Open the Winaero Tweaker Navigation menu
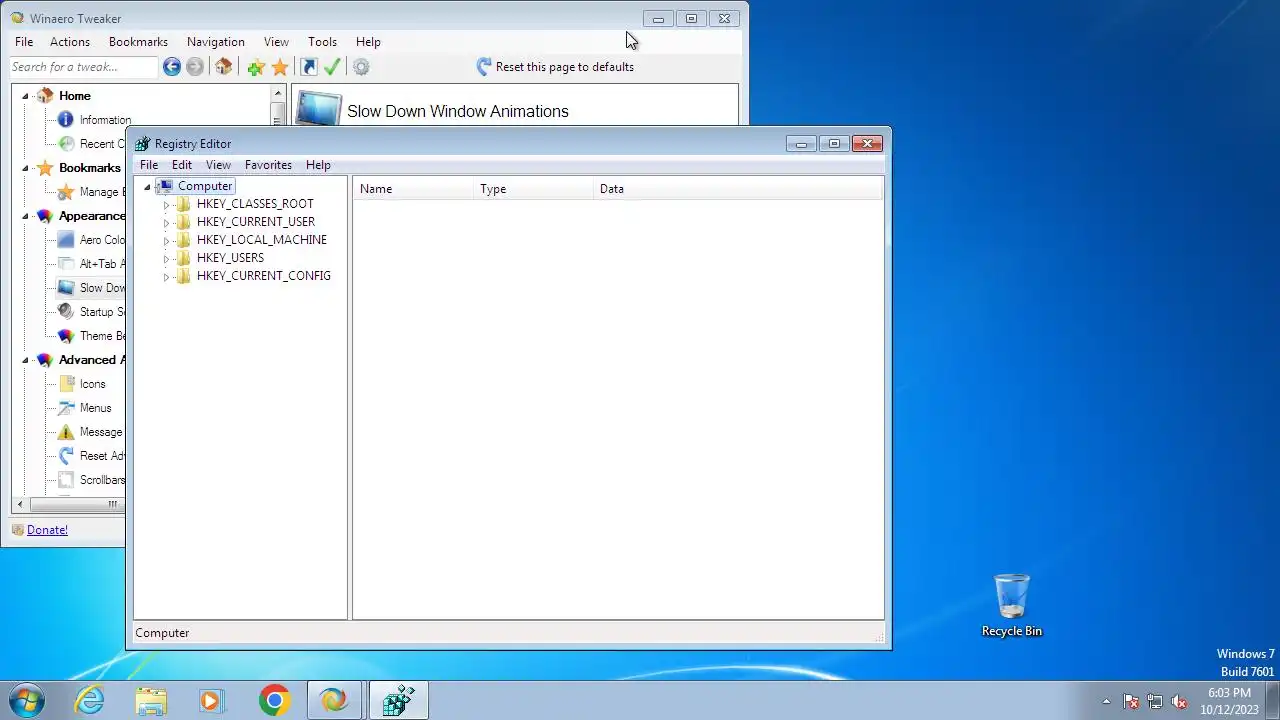 (216, 42)
